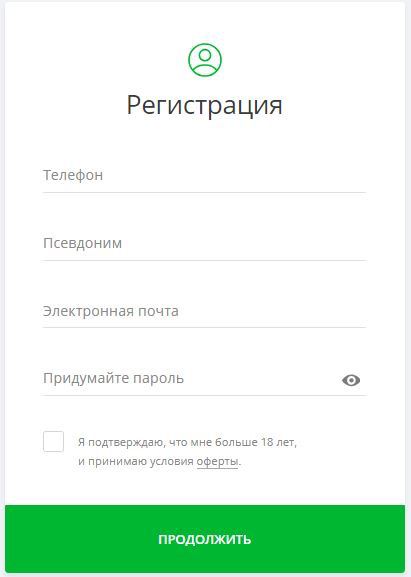The width and height of the screenshot is (411, 577).
Task: Click the head circle inside the user icon
Action: pyautogui.click(x=205, y=55)
